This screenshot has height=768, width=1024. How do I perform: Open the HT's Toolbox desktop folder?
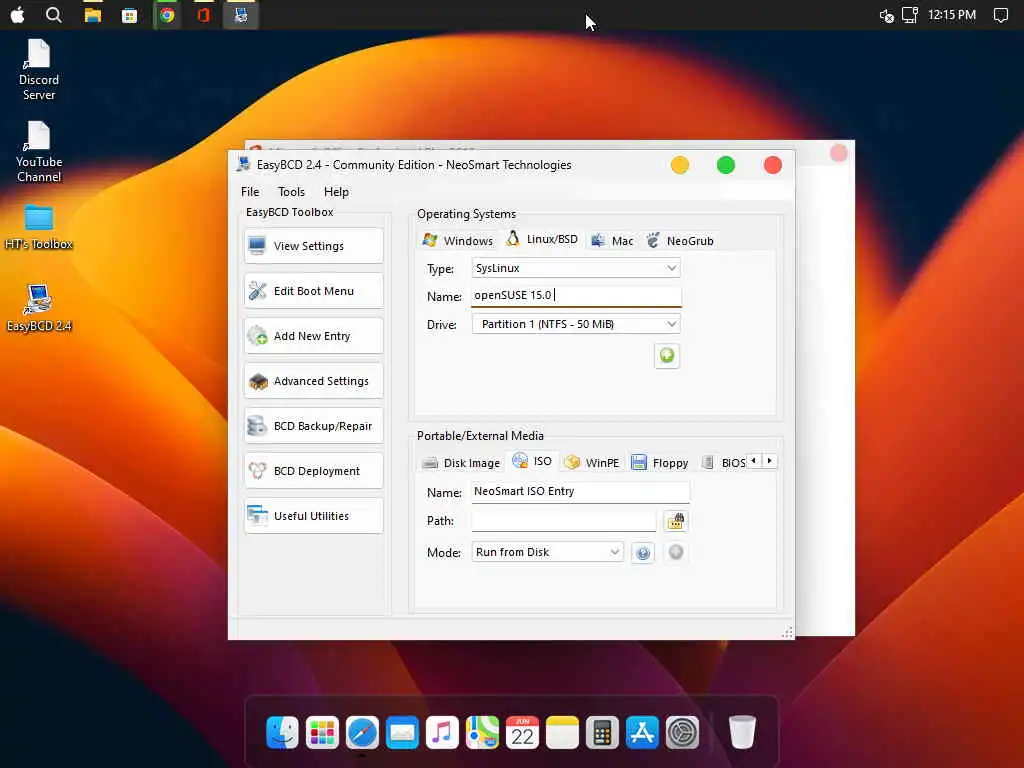[x=39, y=227]
